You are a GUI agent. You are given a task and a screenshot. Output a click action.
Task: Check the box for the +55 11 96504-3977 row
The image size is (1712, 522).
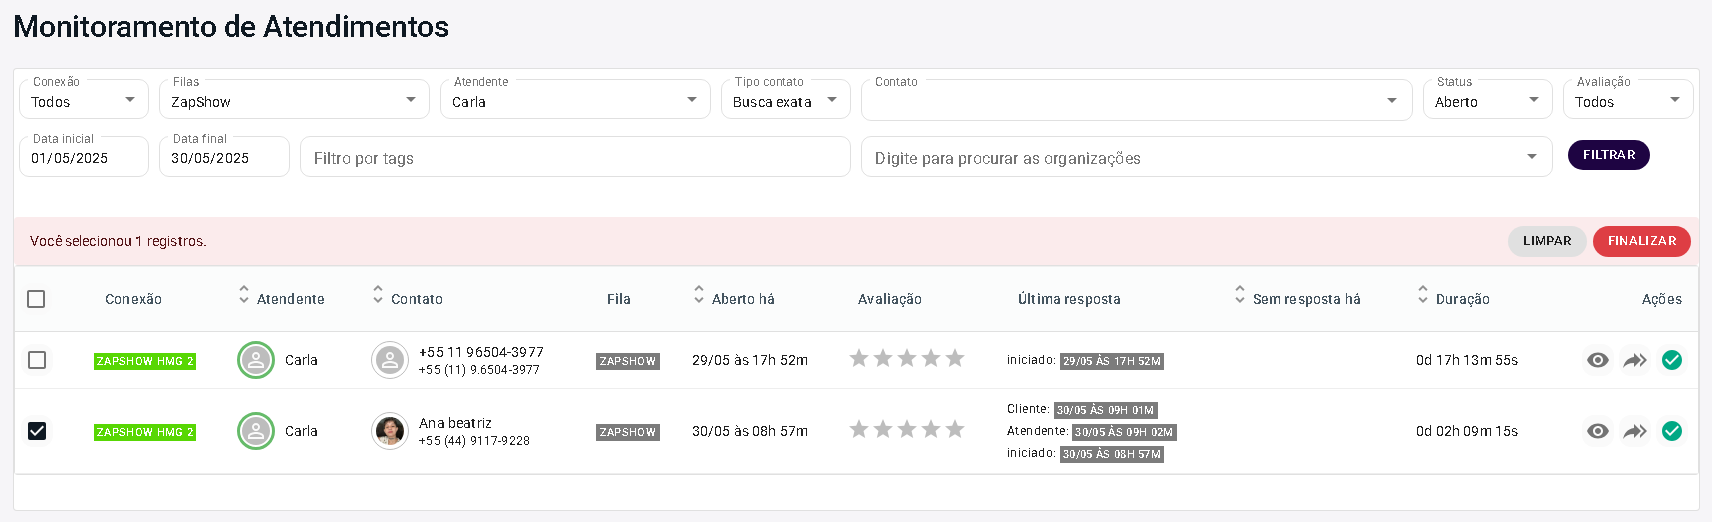tap(37, 360)
